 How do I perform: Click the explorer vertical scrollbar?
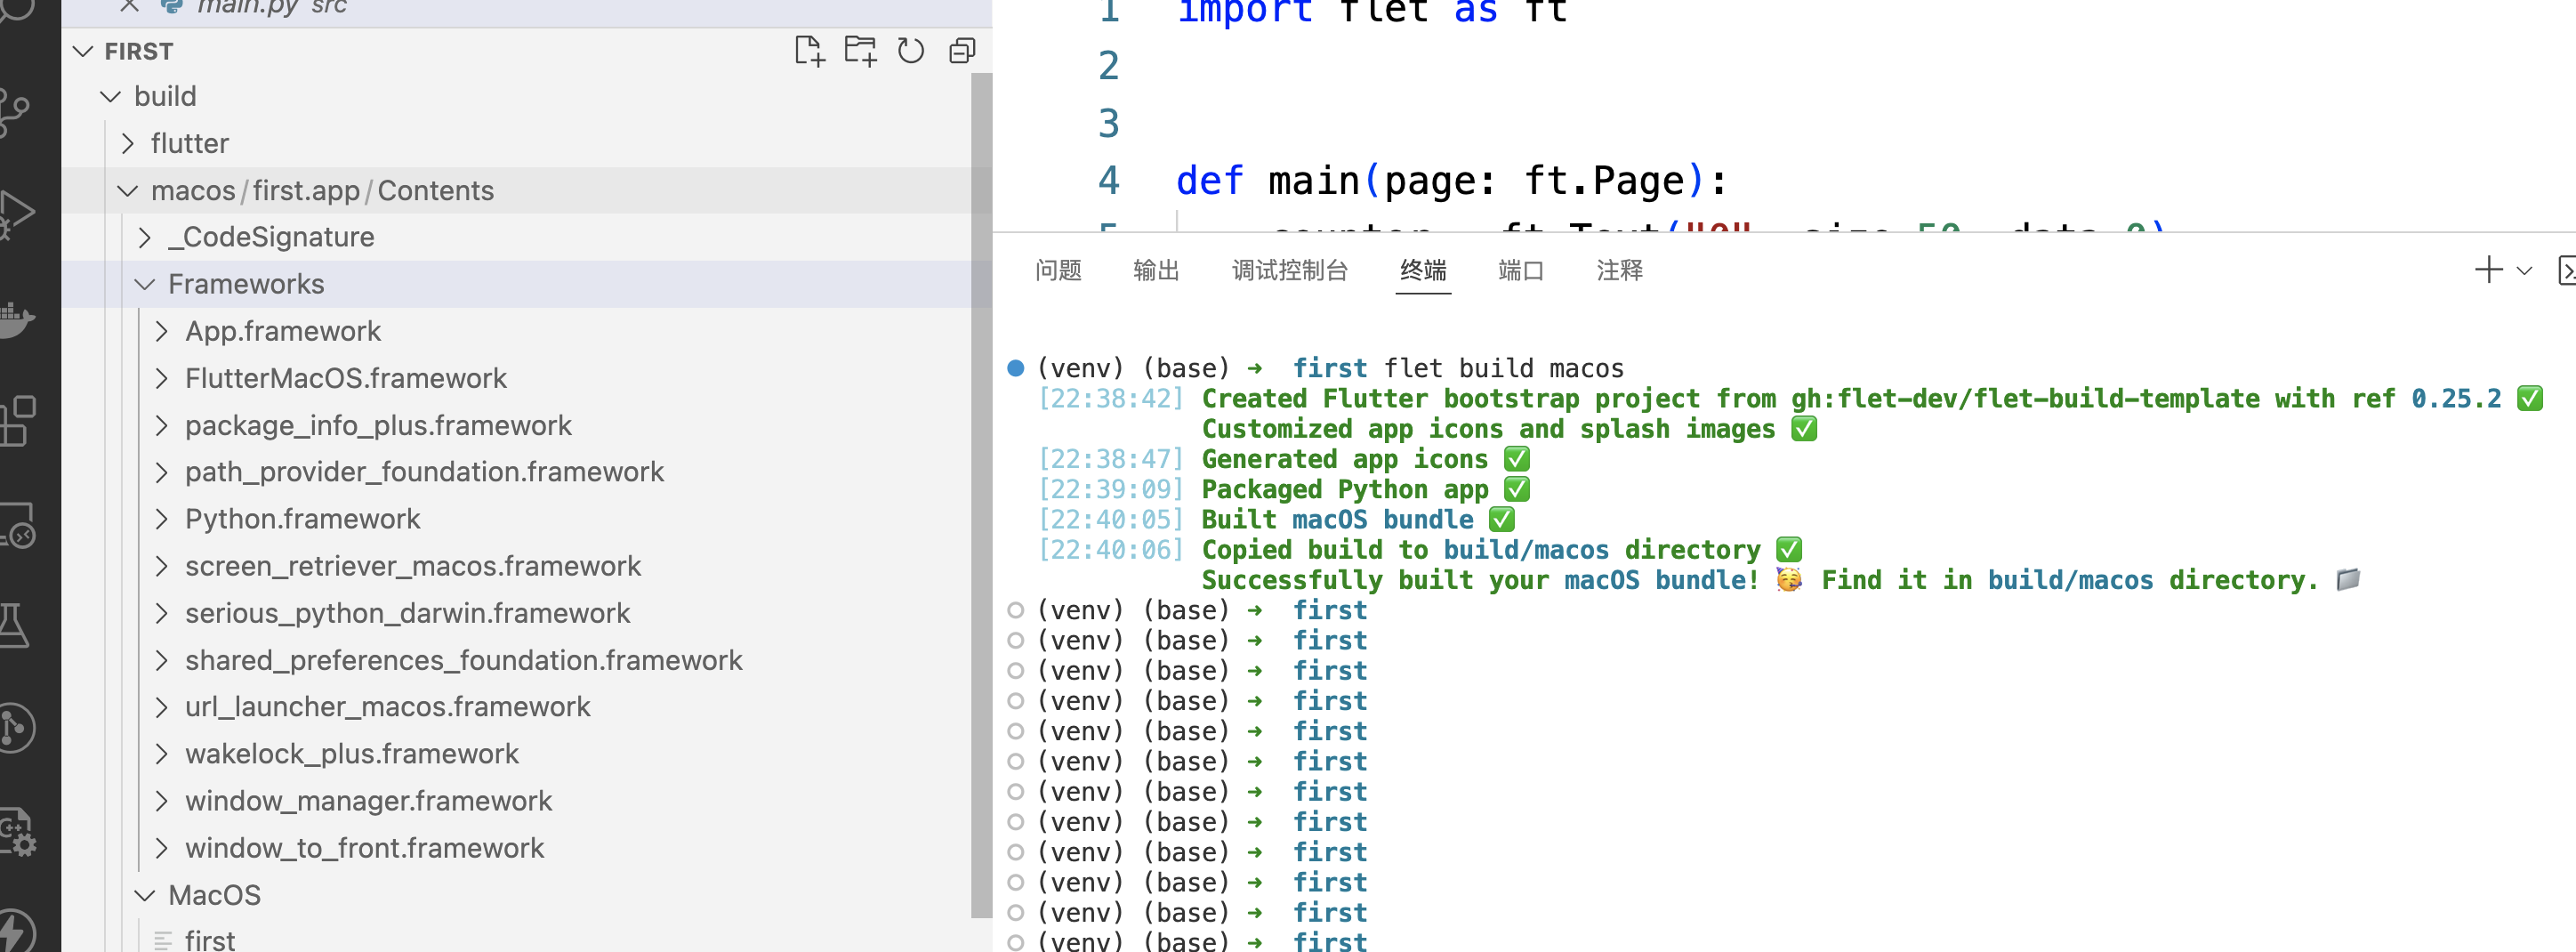[x=981, y=495]
